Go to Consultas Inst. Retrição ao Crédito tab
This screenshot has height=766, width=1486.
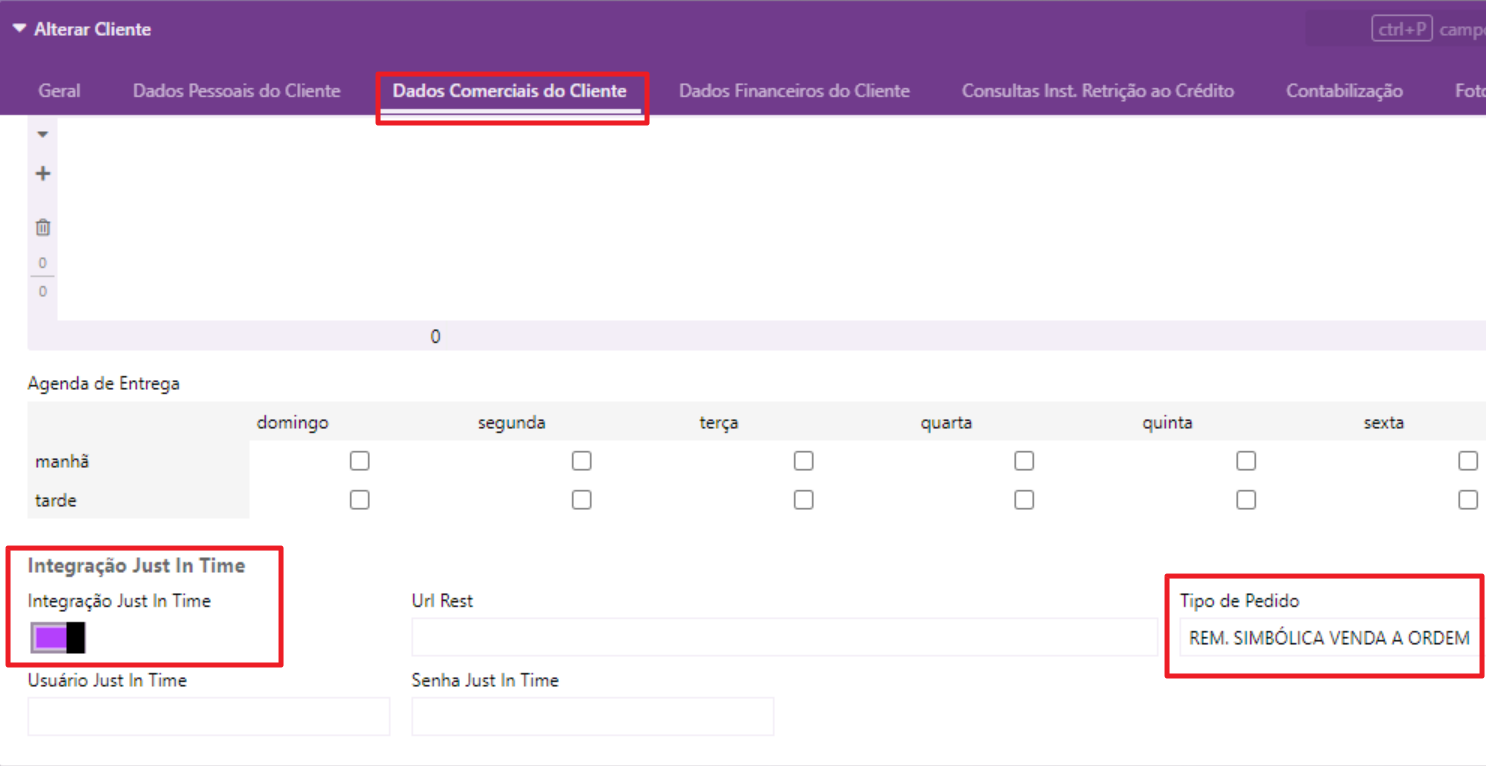1097,91
